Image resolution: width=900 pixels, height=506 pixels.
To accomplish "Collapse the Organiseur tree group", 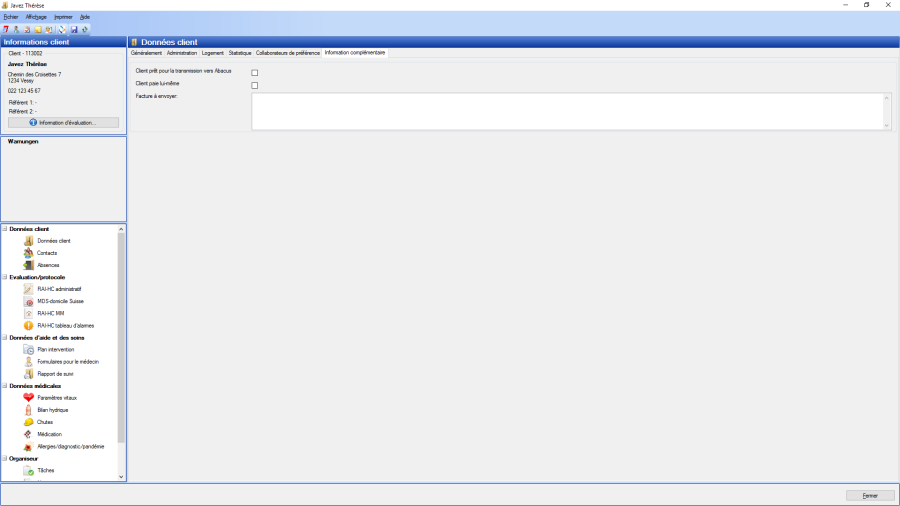I will (x=5, y=458).
